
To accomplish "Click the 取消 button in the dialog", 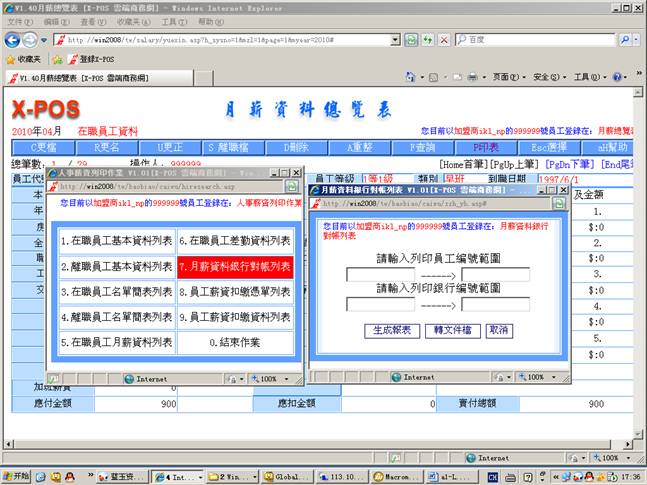I will [x=497, y=330].
